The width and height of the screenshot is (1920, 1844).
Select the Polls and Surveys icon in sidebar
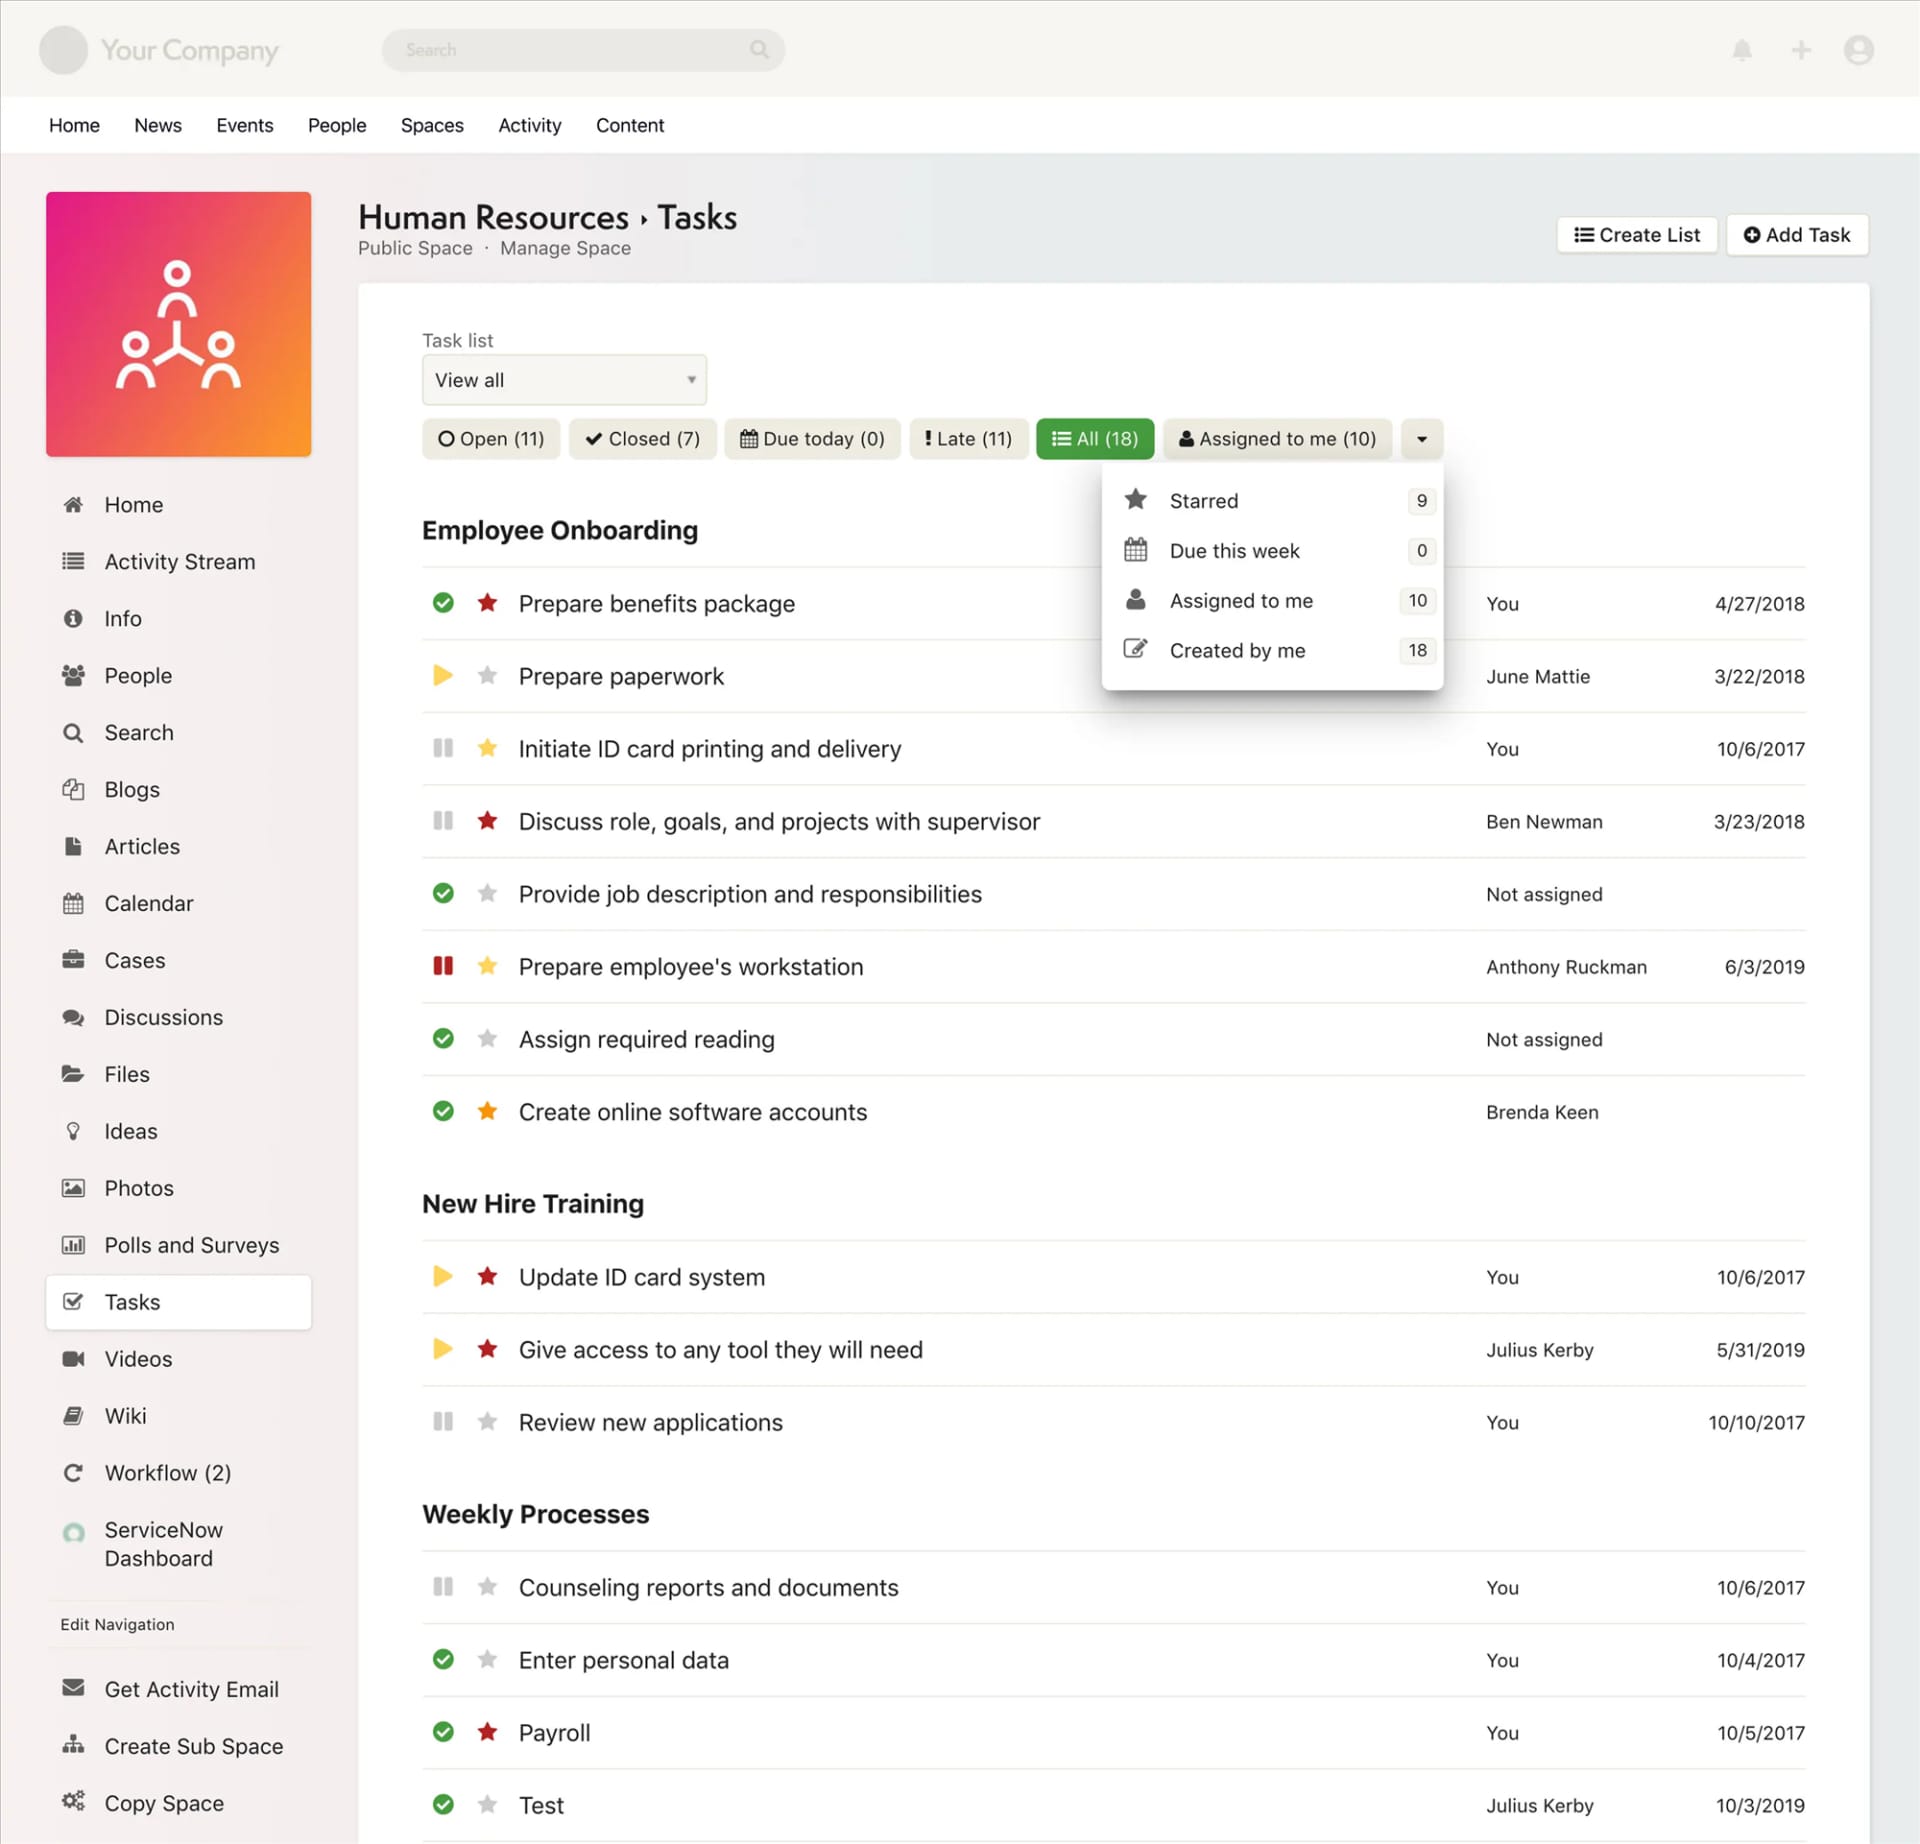74,1244
